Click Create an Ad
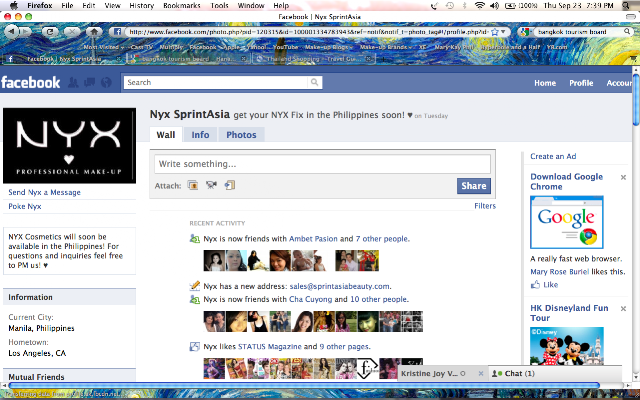Image resolution: width=640 pixels, height=400 pixels. 553,156
